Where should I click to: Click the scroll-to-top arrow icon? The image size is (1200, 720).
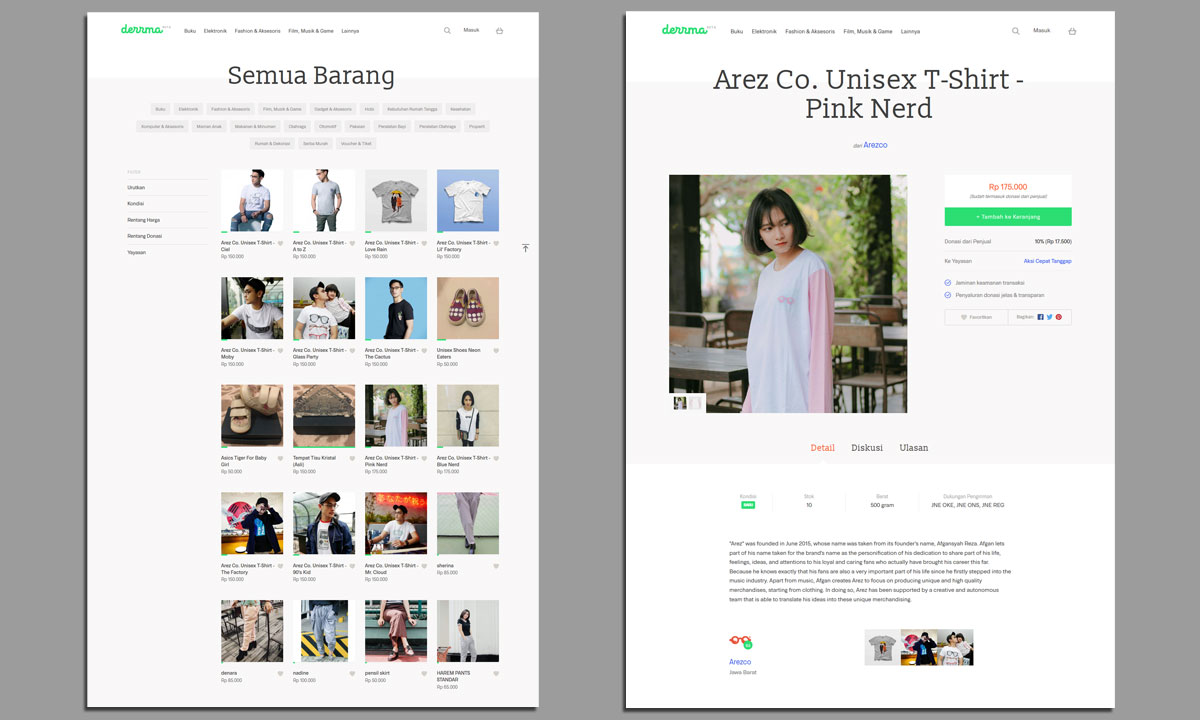(525, 248)
